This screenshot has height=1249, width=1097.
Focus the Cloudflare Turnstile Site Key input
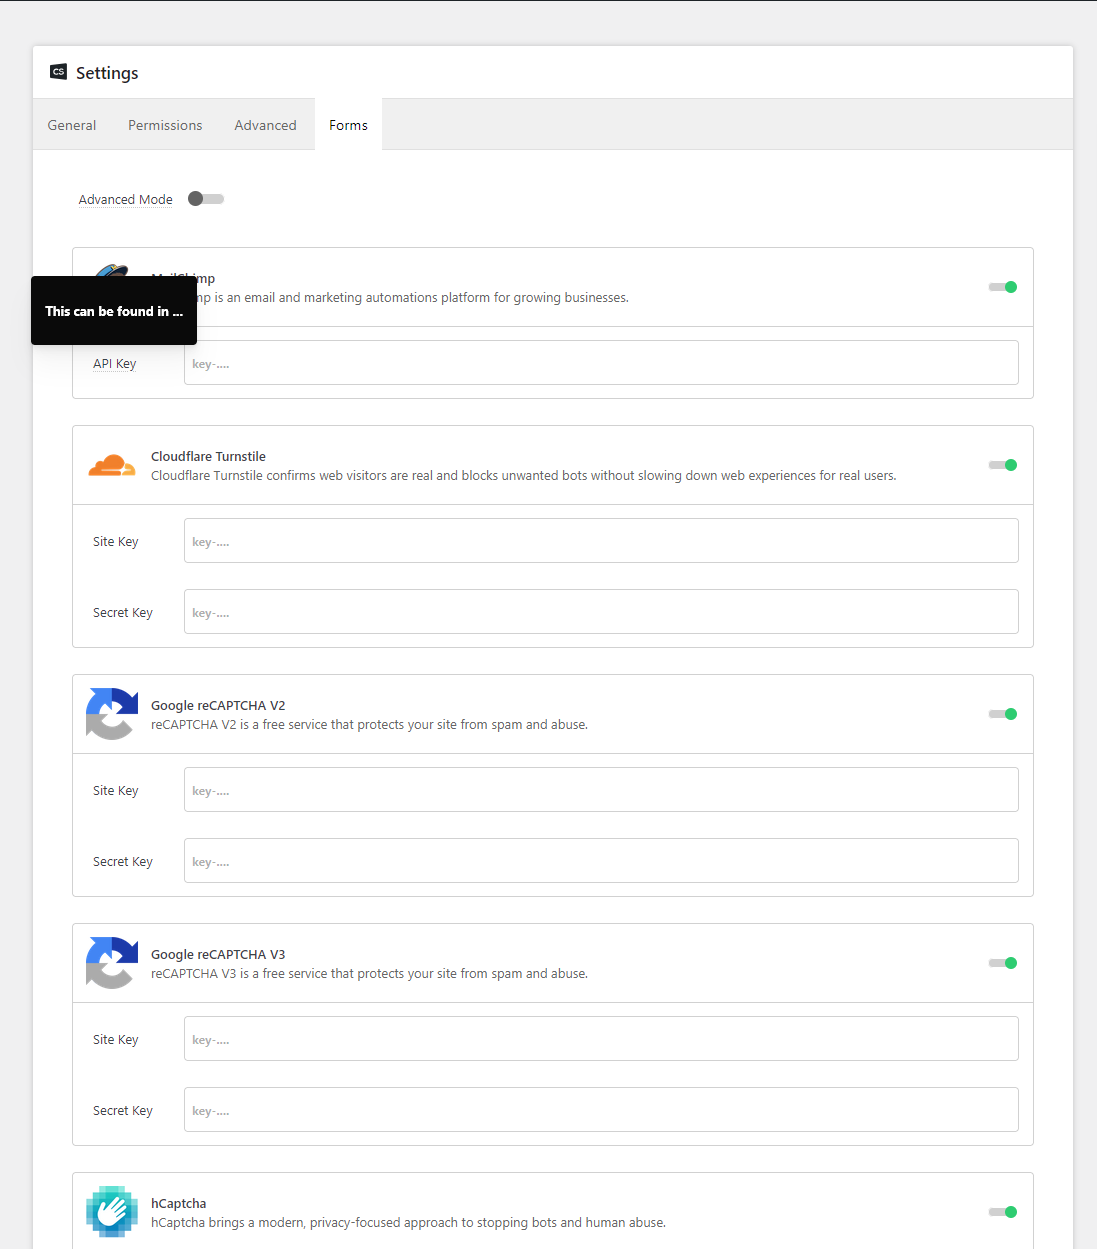(600, 541)
